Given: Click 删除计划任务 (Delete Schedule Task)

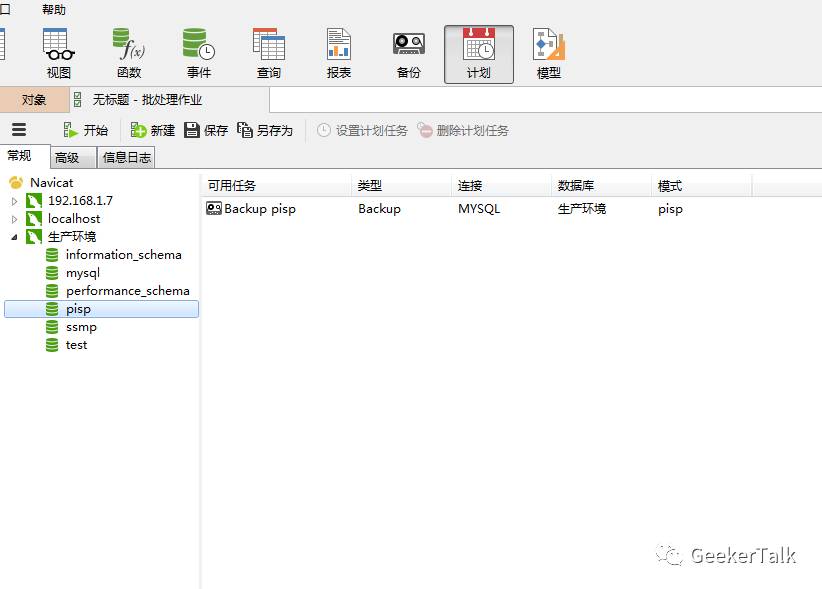Looking at the screenshot, I should 463,130.
